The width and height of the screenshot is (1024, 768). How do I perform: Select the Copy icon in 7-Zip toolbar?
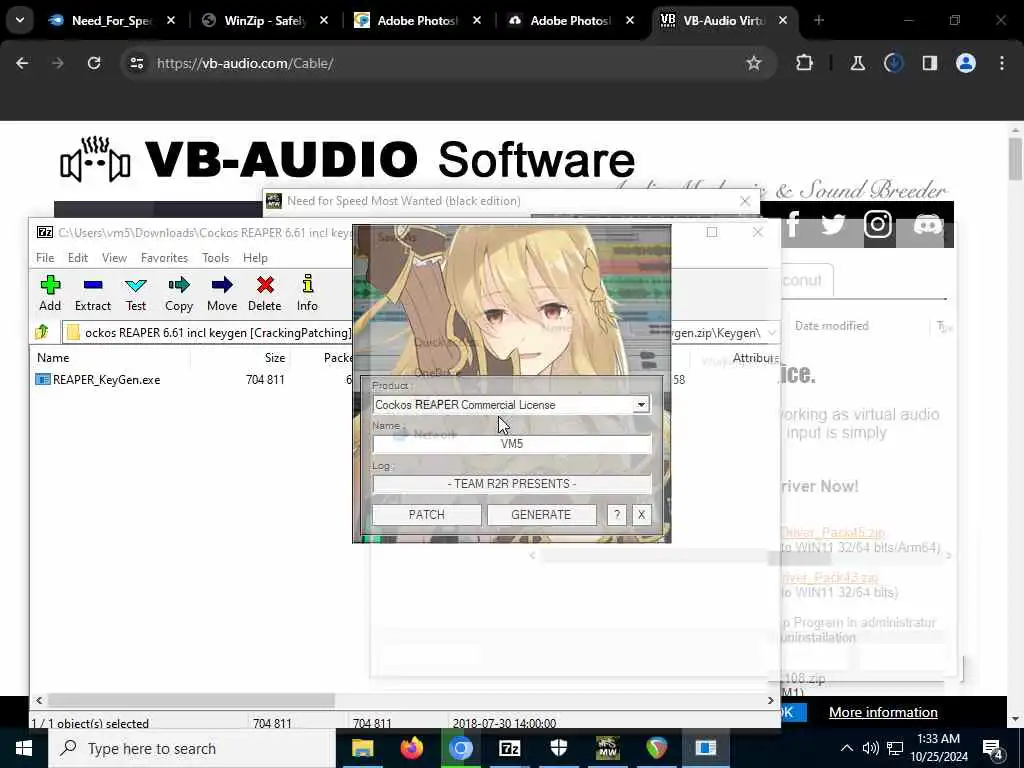point(179,293)
